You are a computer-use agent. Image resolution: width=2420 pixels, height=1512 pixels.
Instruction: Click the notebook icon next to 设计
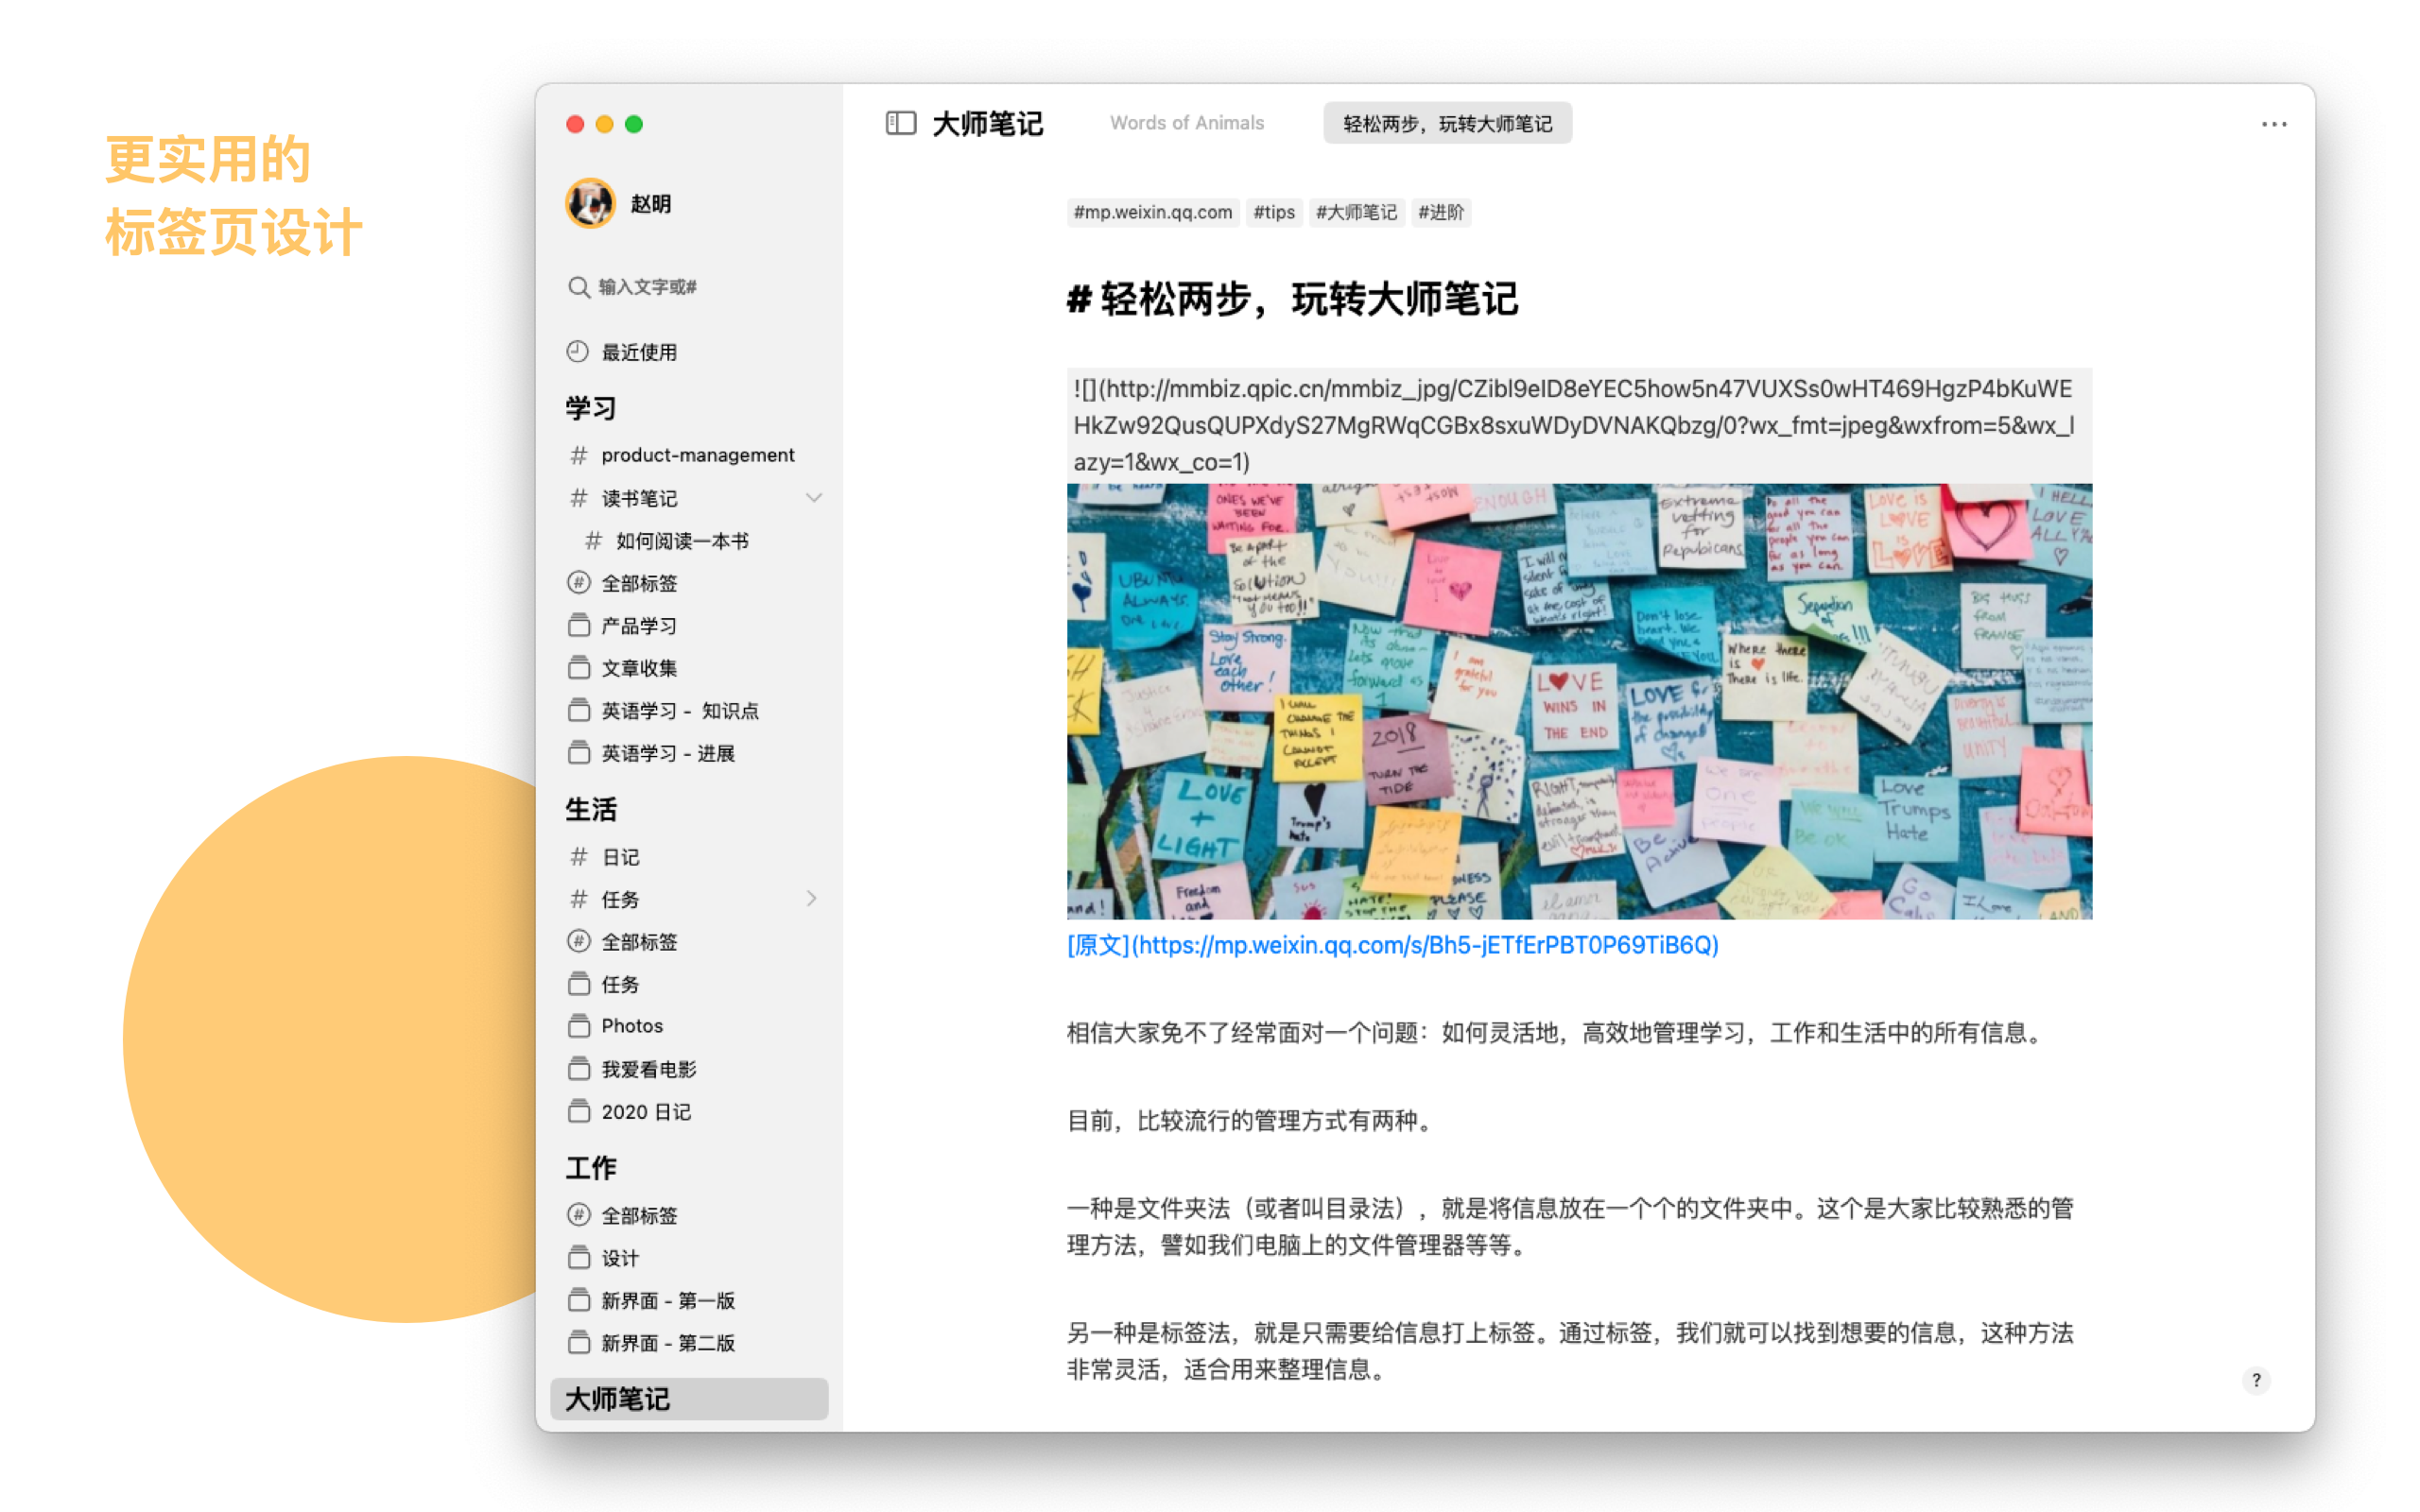[x=578, y=1258]
